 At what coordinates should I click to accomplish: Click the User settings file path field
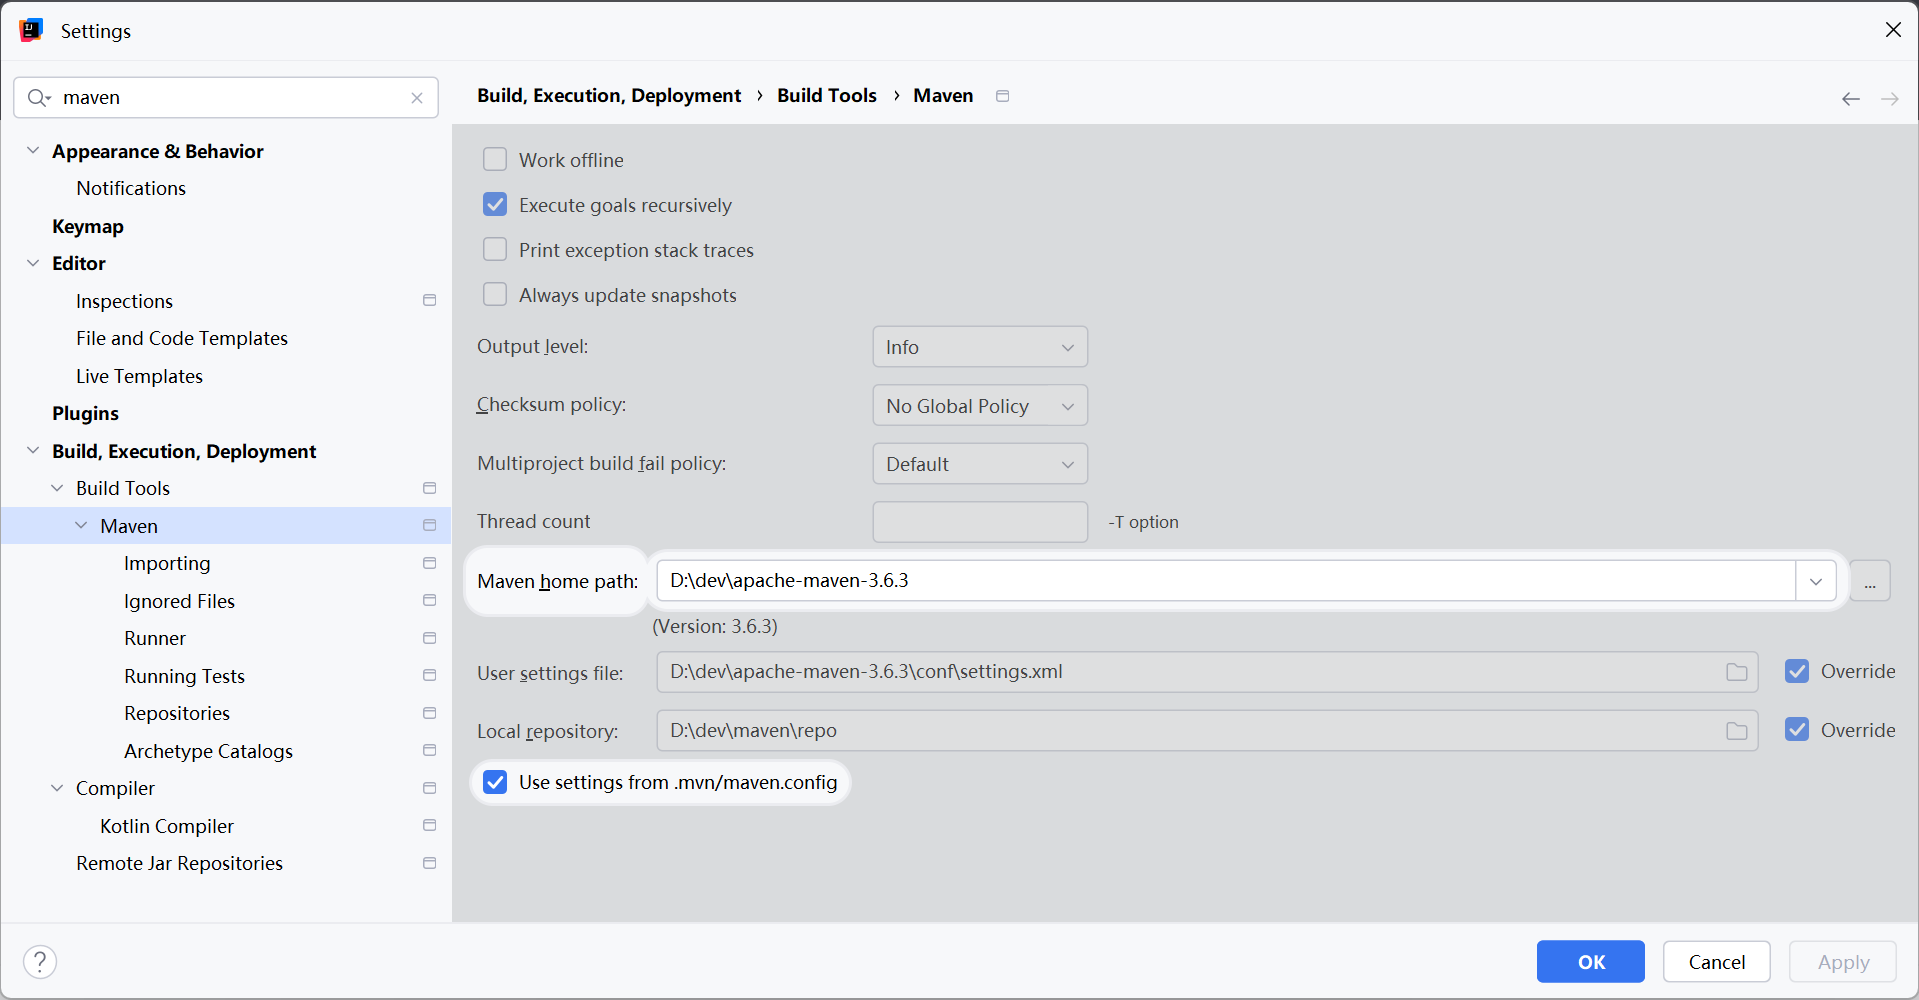pyautogui.click(x=1207, y=672)
